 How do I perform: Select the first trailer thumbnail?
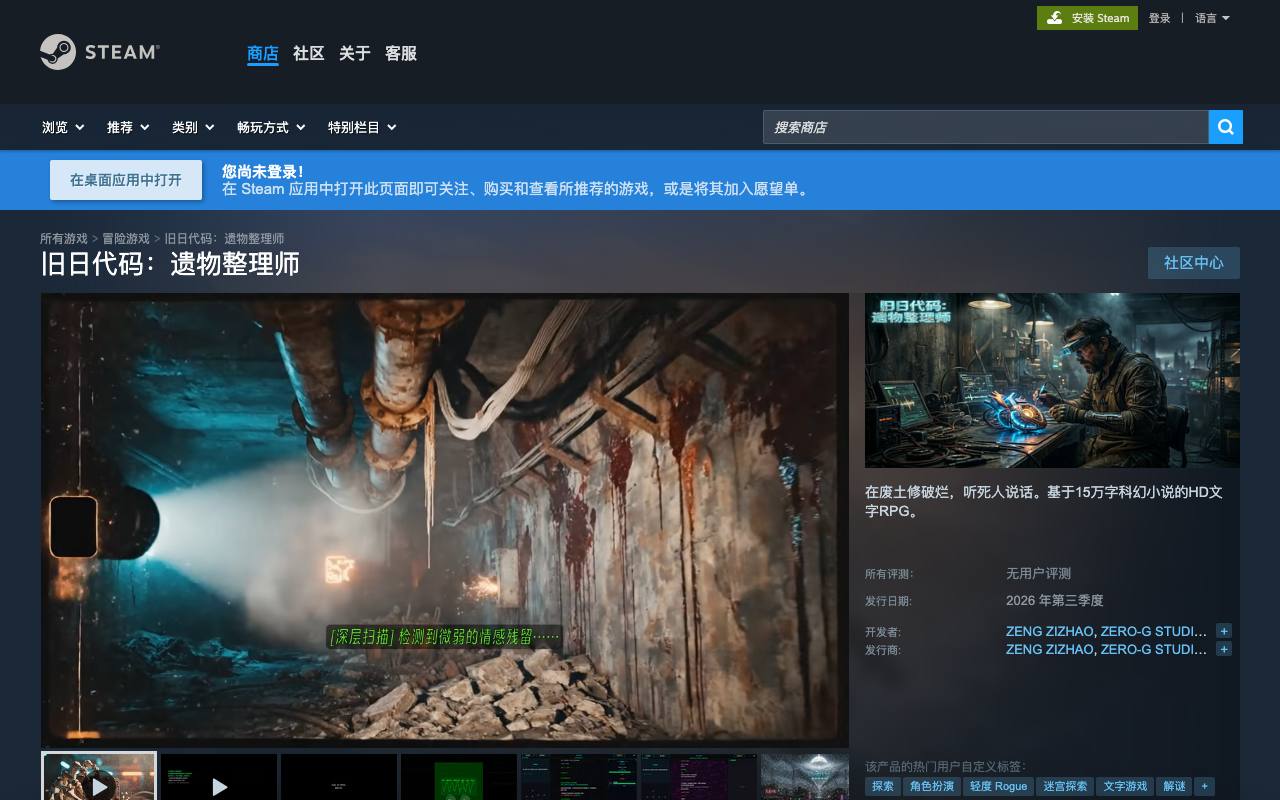[99, 777]
